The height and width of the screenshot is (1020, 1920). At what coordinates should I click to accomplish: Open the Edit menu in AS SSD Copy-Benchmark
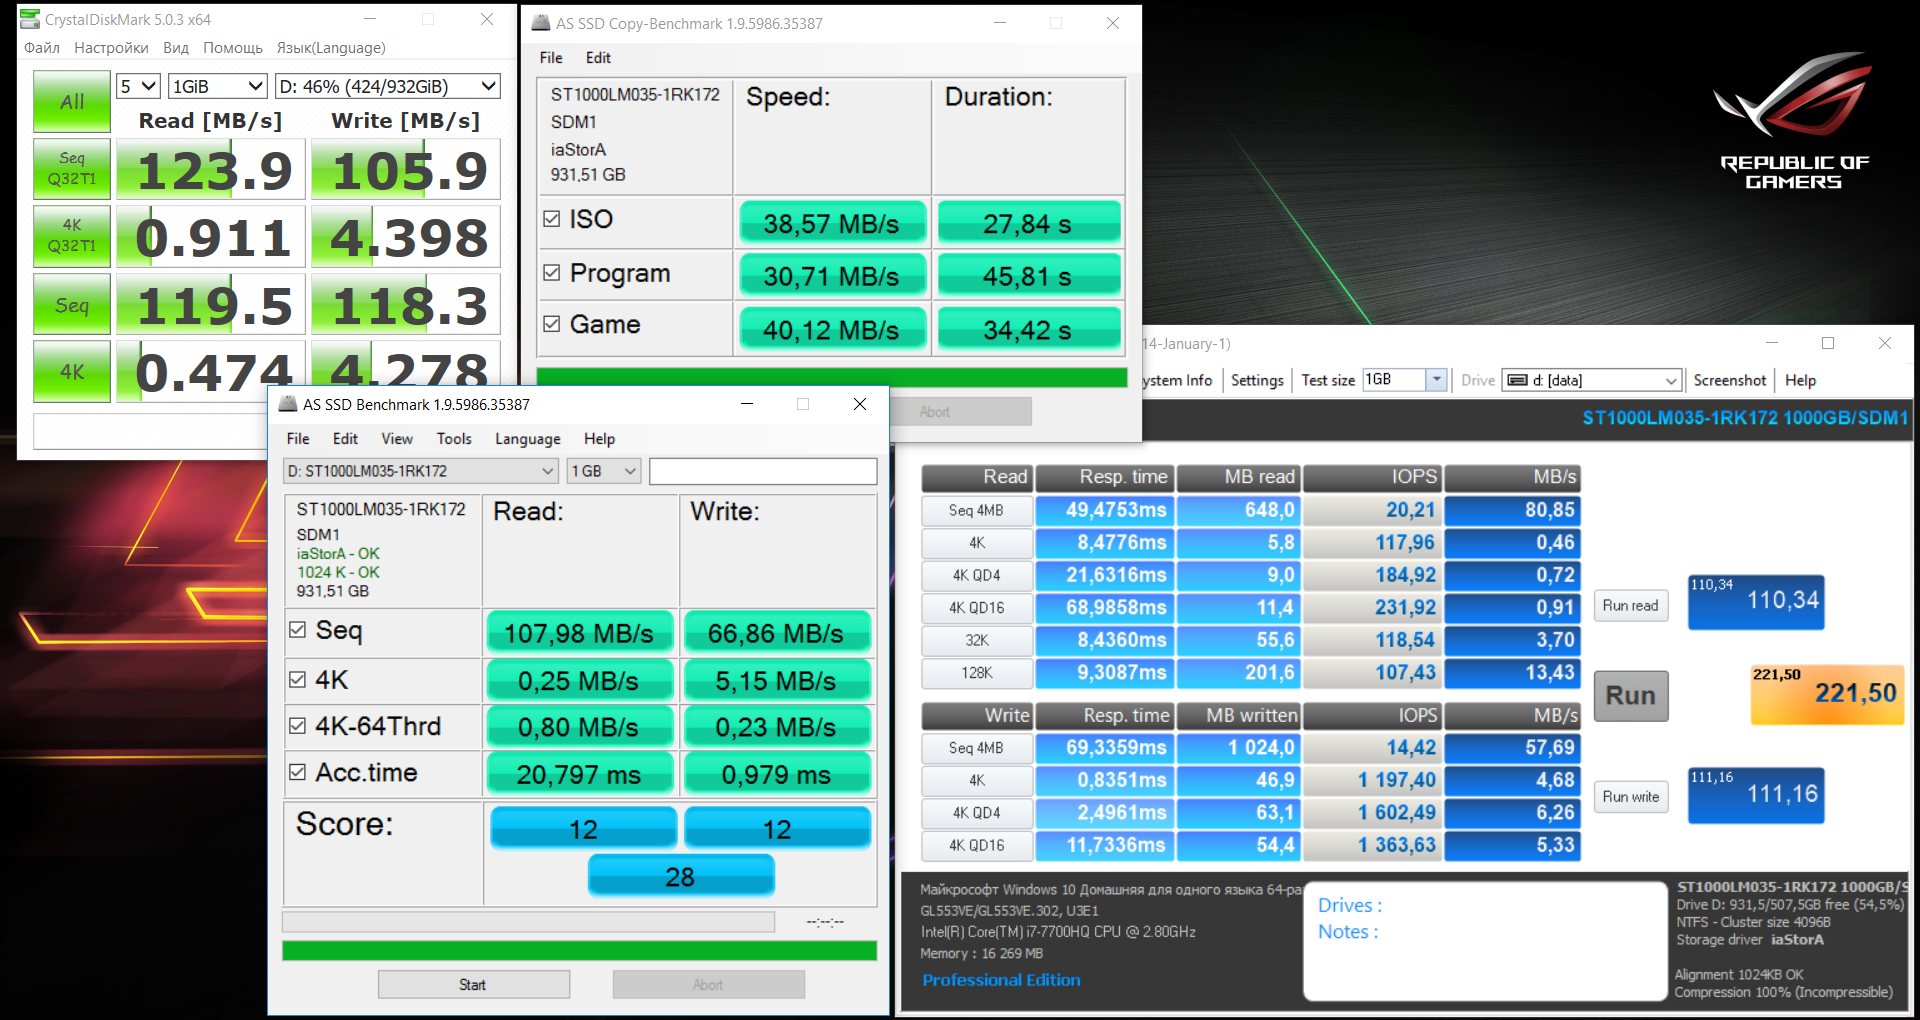click(x=598, y=58)
